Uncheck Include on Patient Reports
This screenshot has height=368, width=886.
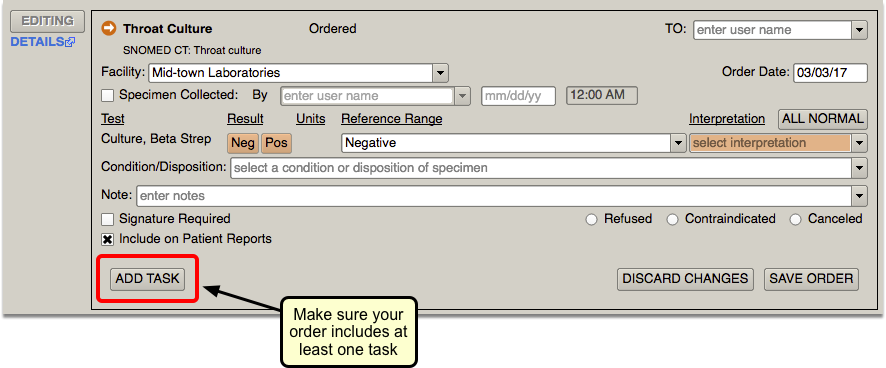coord(107,239)
